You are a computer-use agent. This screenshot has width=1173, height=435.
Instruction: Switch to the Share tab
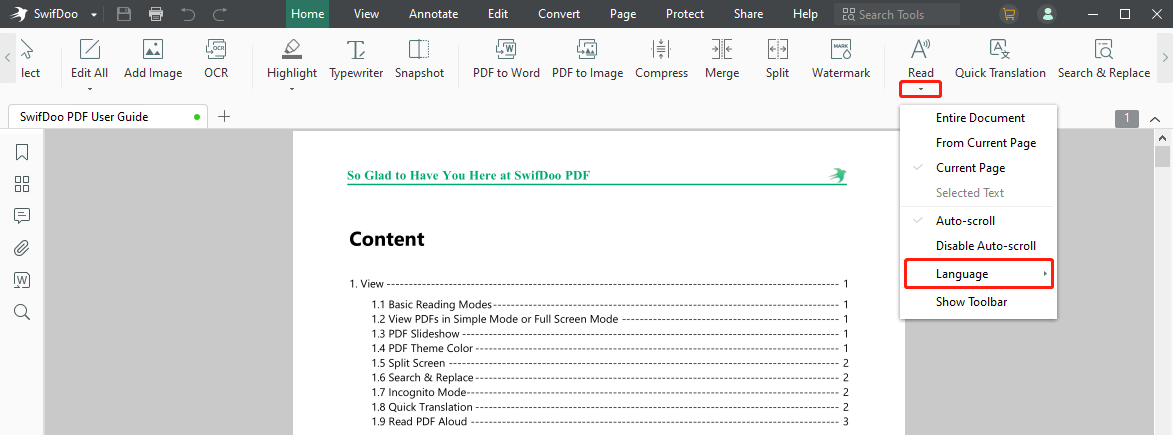[x=748, y=14]
